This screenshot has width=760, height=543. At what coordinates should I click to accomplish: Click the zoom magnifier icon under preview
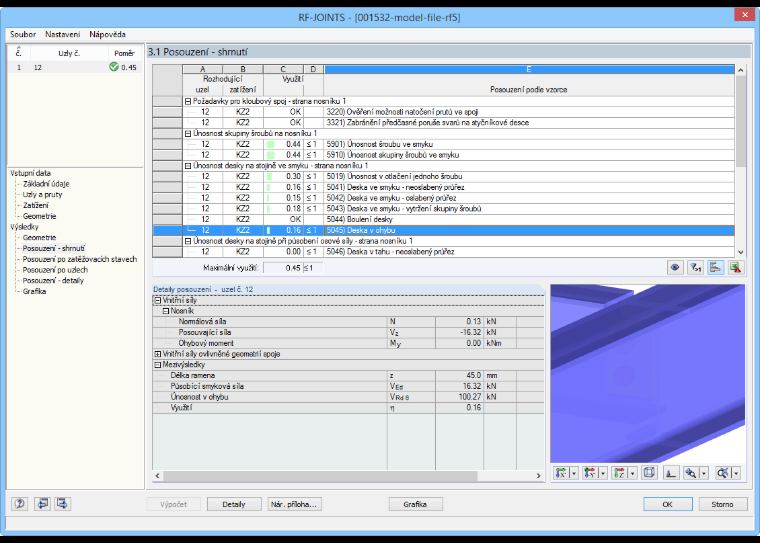tap(691, 473)
